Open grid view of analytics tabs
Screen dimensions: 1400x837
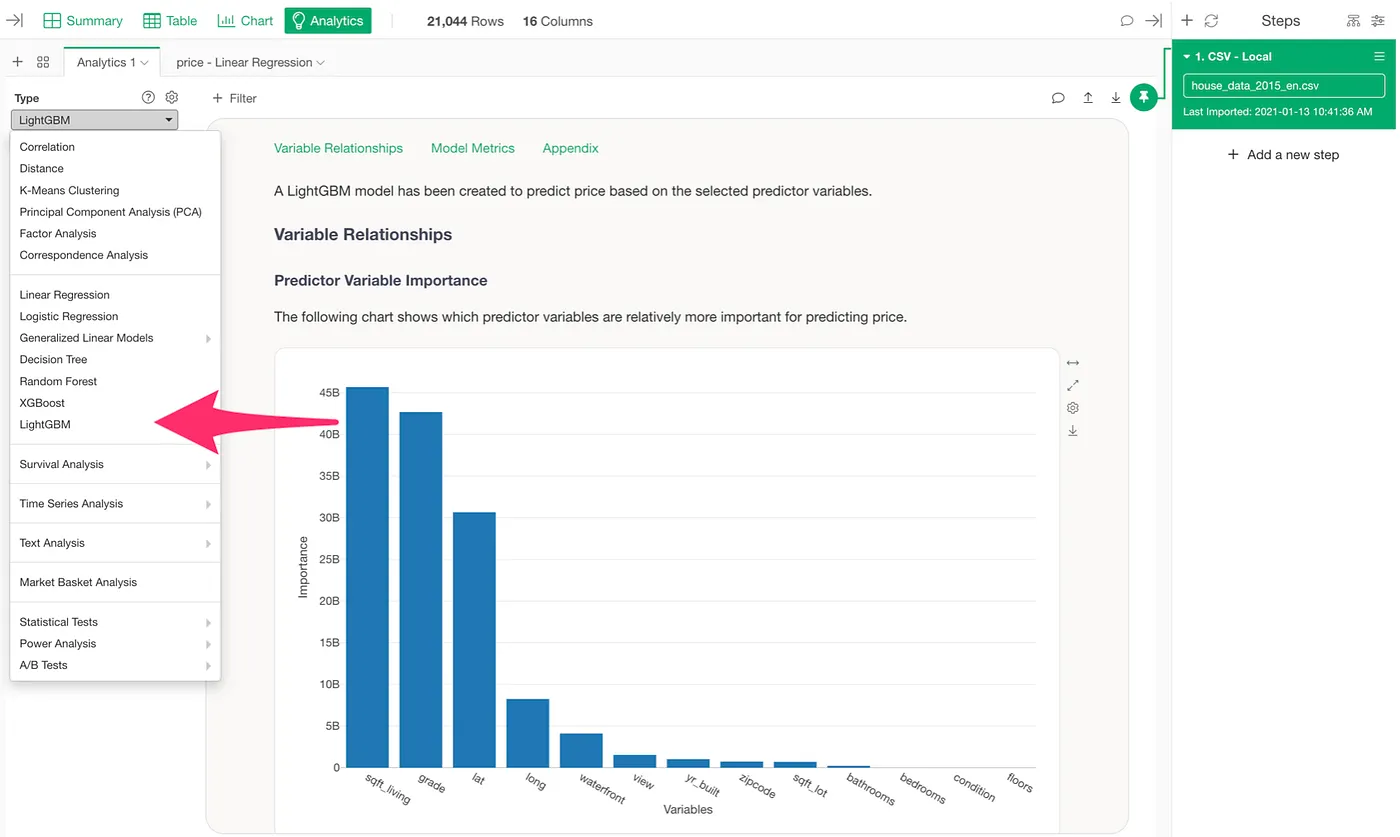tap(43, 62)
